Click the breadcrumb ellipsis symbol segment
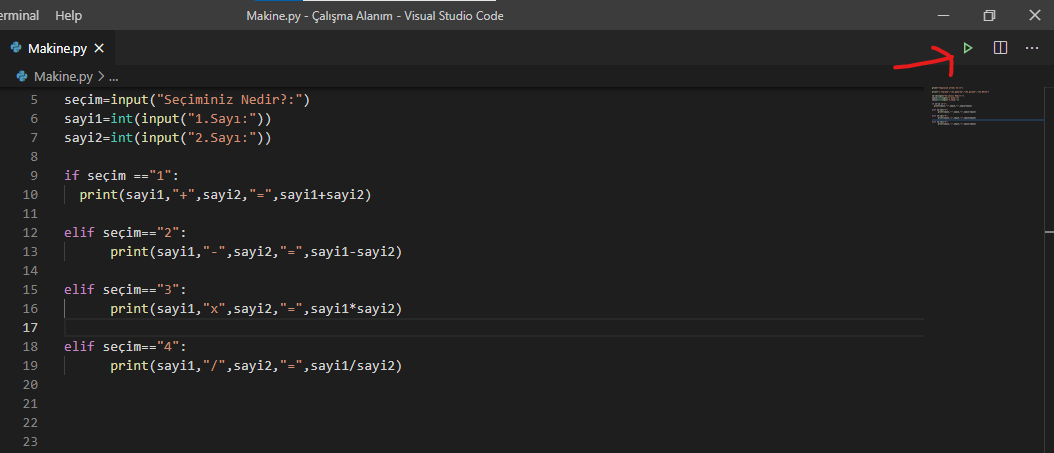The height and width of the screenshot is (453, 1054). pos(113,76)
